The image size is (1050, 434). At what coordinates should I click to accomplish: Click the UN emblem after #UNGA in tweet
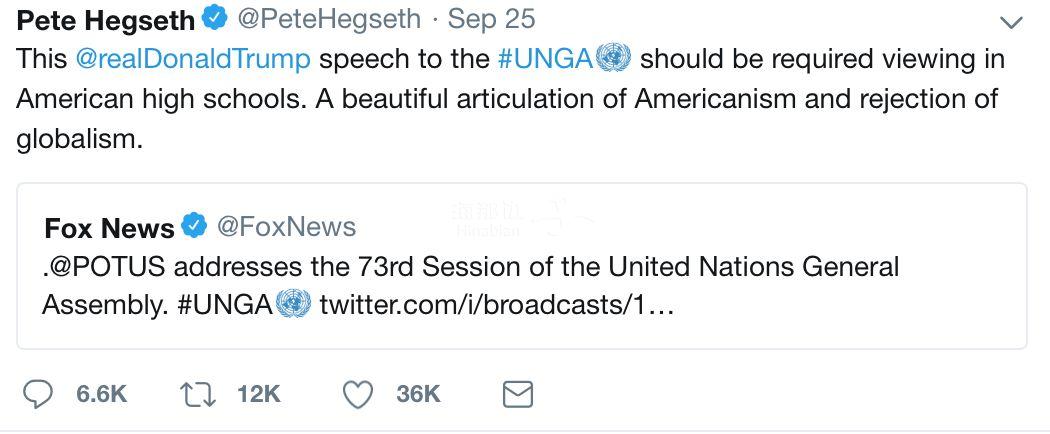click(613, 58)
